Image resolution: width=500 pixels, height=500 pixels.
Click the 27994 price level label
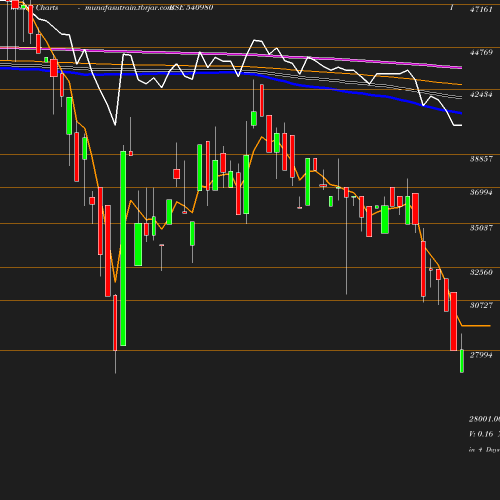[x=481, y=355]
